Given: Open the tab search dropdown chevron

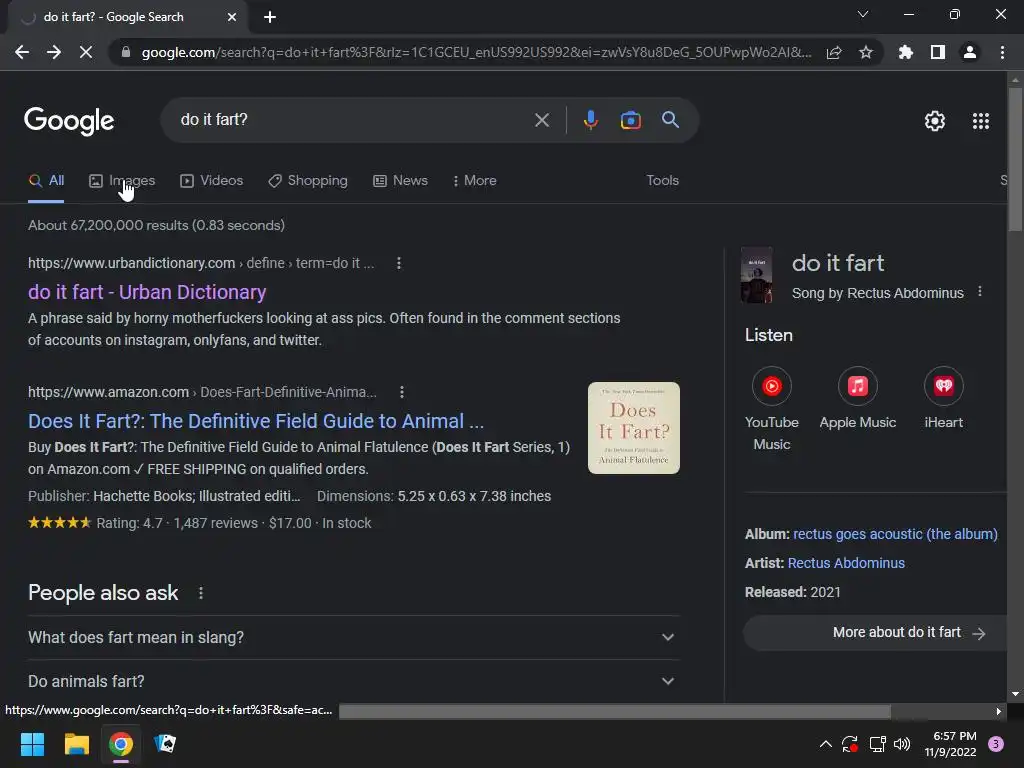Looking at the screenshot, I should click(863, 14).
